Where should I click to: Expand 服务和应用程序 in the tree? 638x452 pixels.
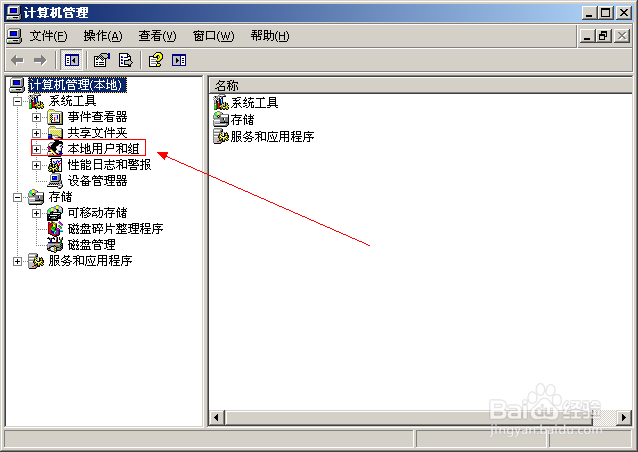coord(17,261)
